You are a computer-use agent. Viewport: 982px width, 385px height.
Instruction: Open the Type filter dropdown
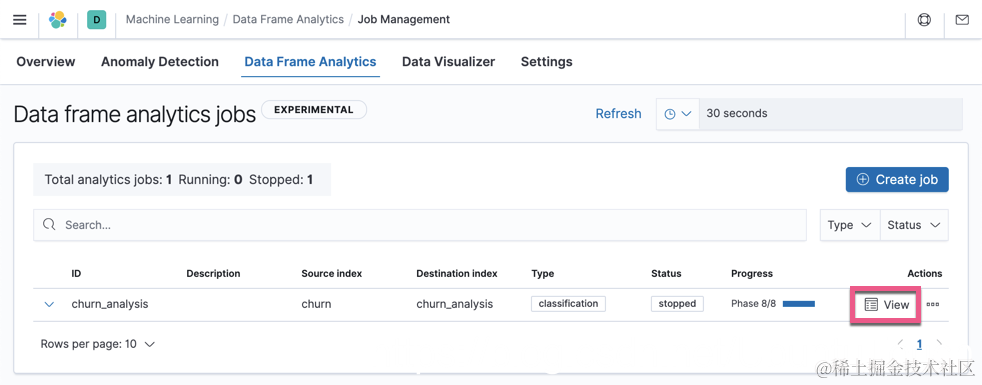pos(849,225)
